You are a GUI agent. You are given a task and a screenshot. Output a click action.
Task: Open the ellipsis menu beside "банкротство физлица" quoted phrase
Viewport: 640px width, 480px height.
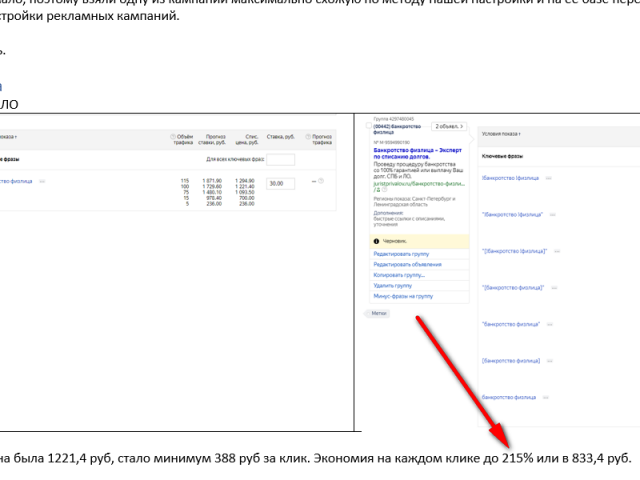[549, 324]
